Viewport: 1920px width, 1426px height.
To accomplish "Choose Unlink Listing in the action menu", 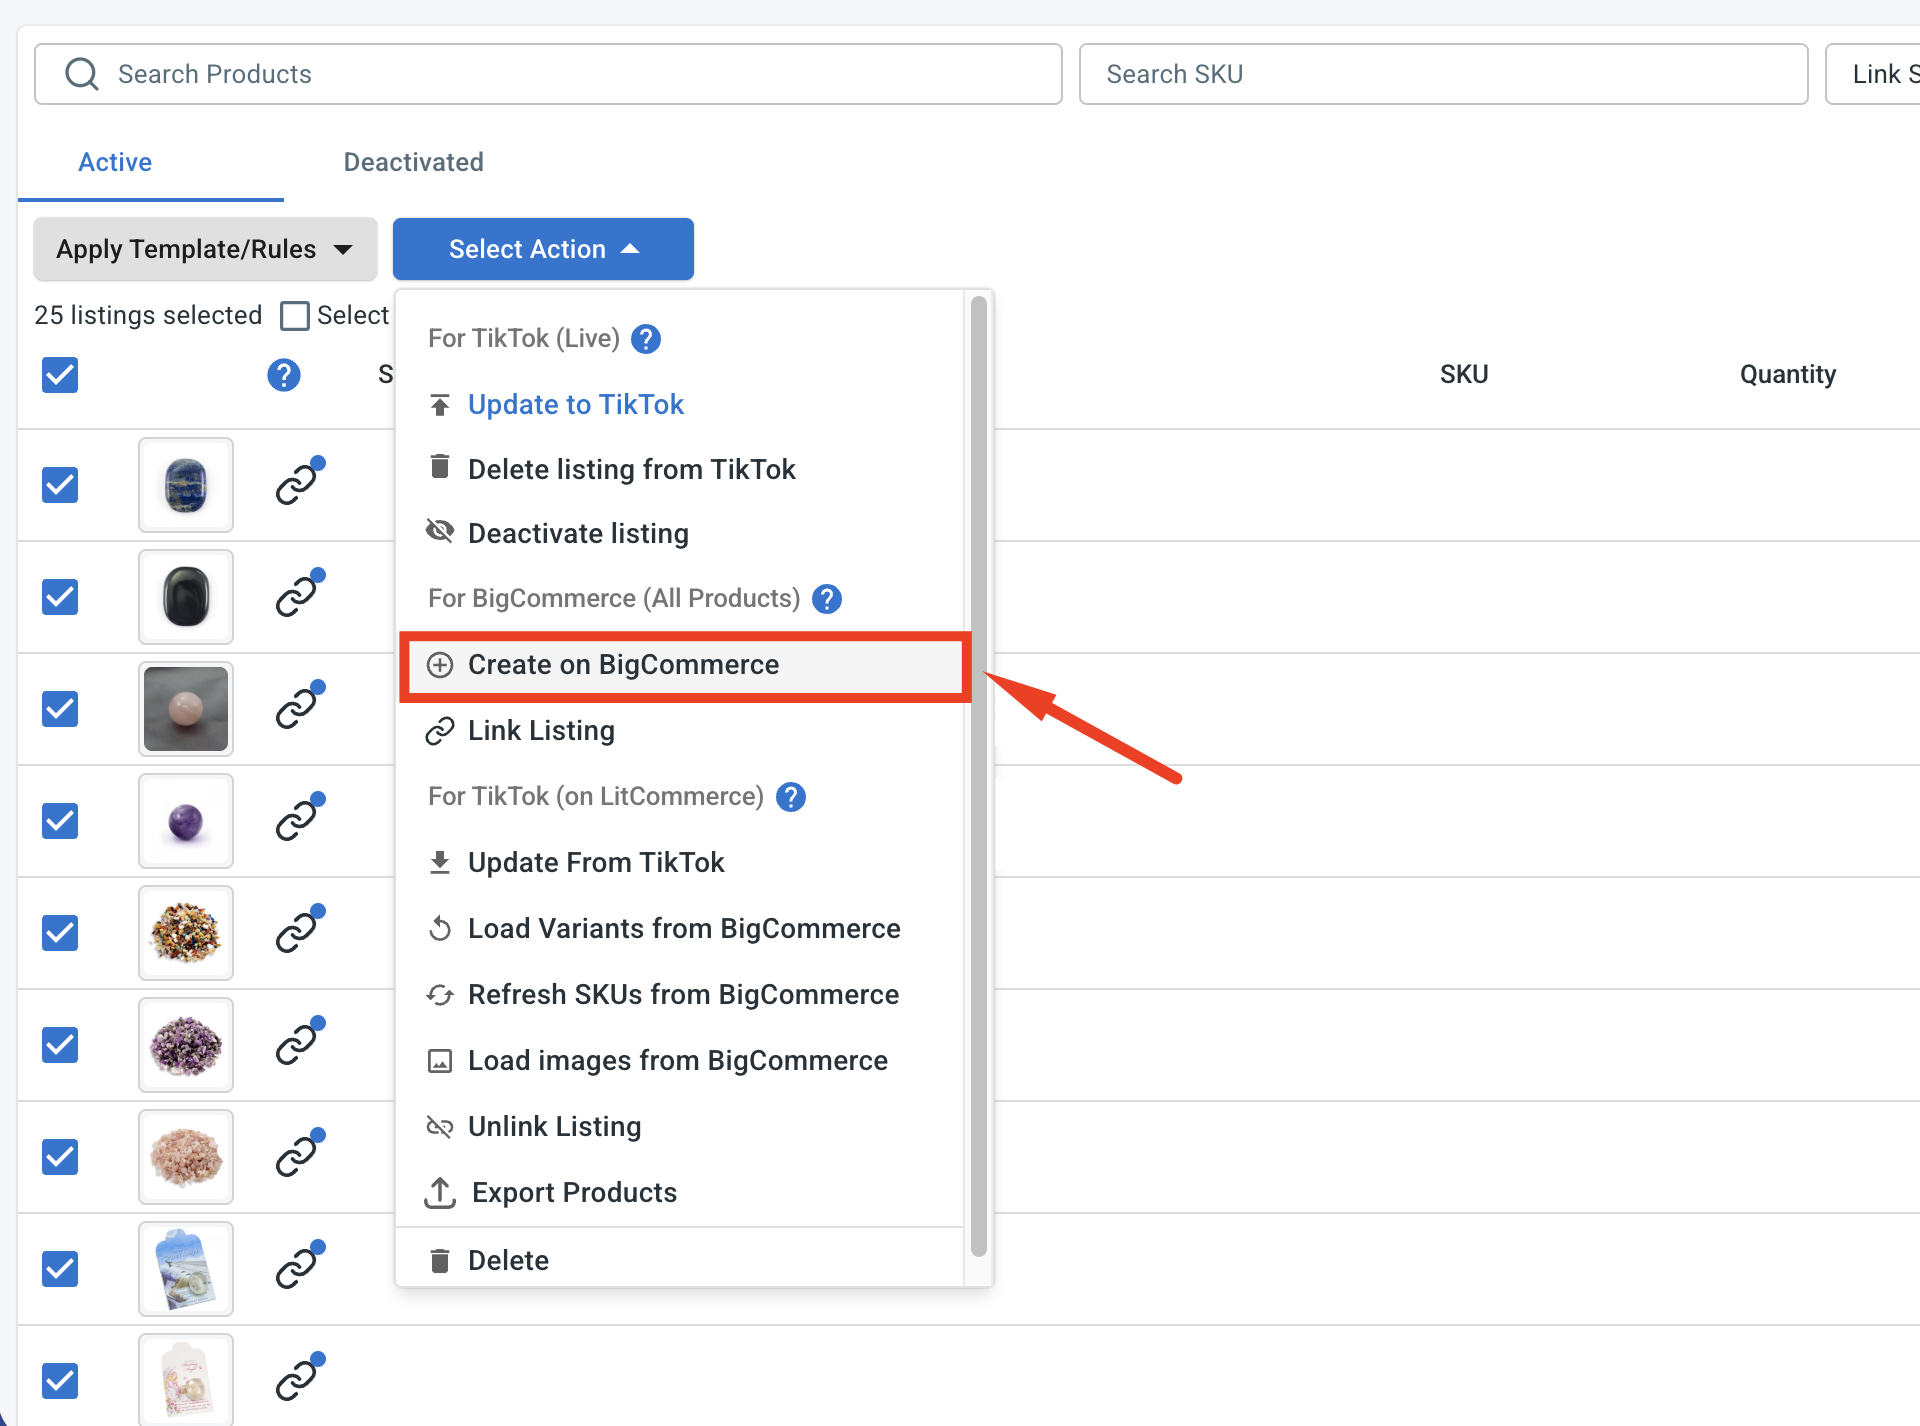I will point(555,1127).
